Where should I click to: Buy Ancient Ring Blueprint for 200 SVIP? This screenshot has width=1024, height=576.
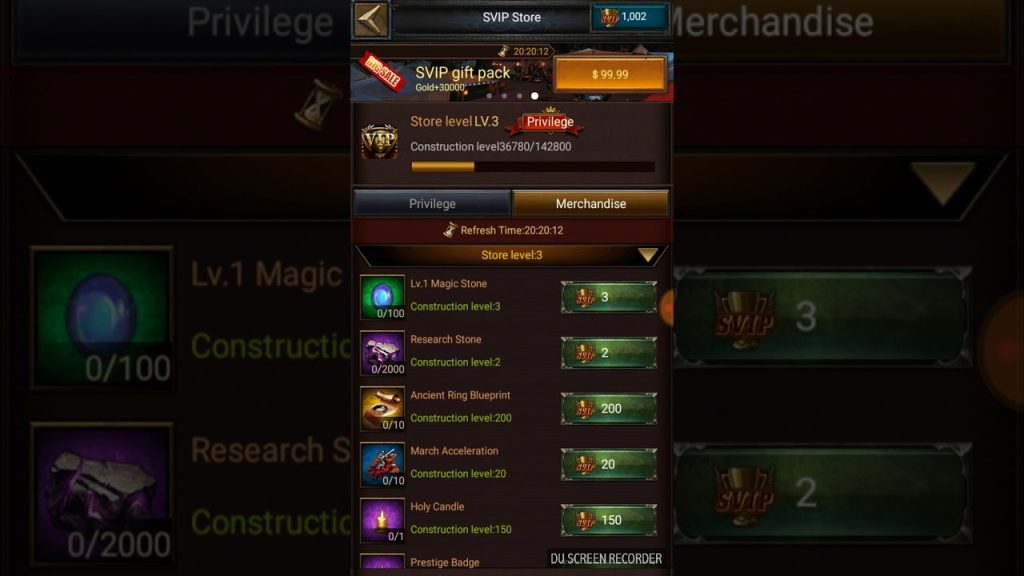point(609,409)
